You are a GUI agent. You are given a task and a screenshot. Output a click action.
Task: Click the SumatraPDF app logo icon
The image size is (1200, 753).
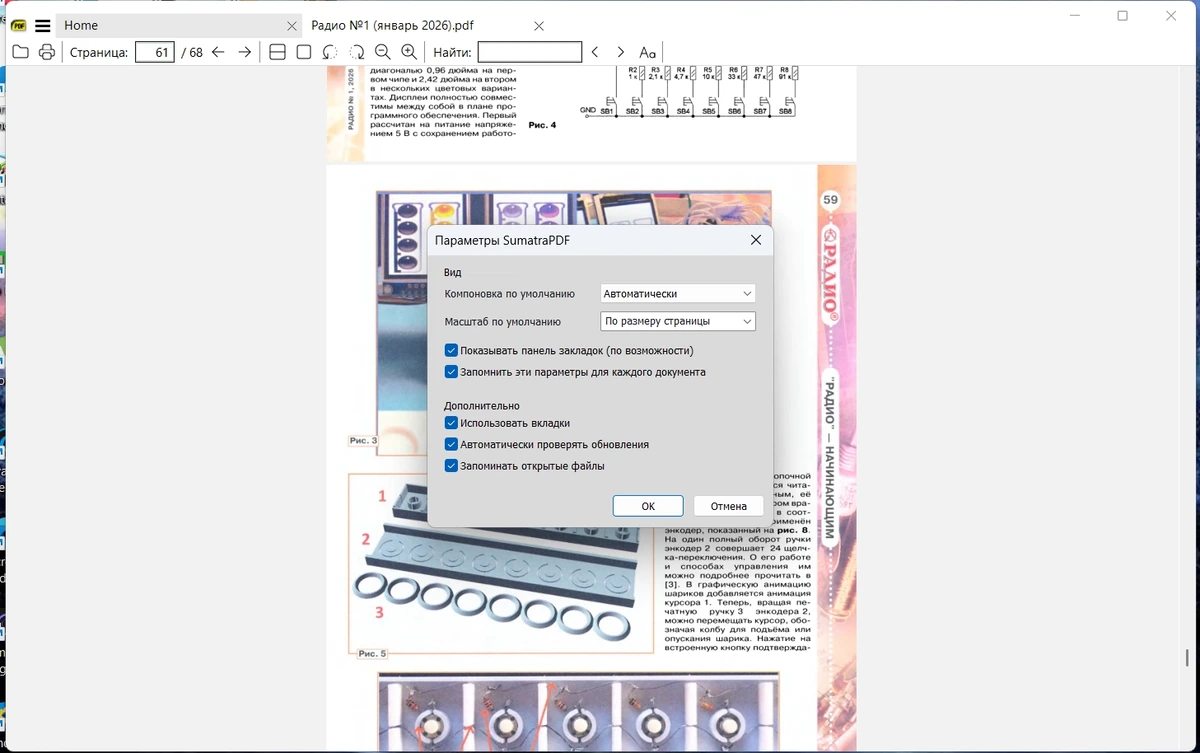[18, 26]
